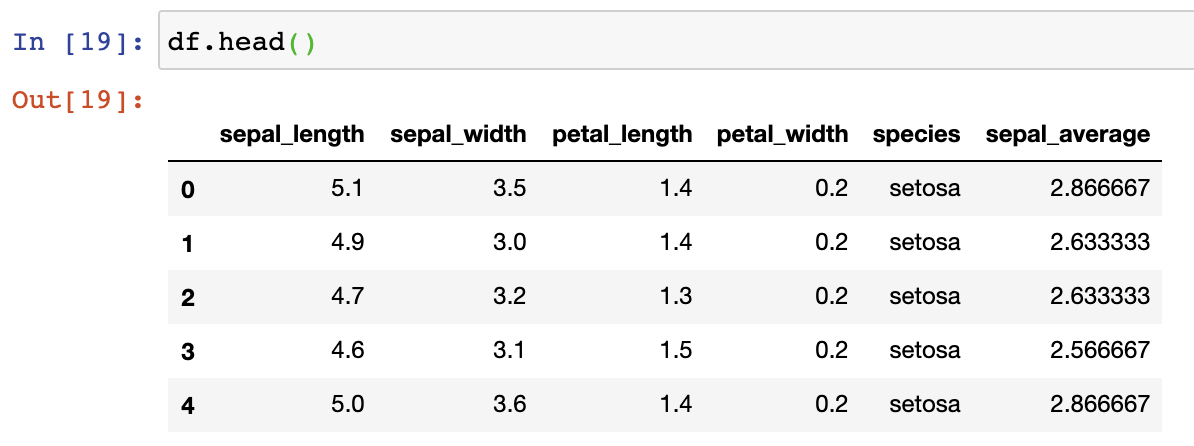Click the petal_width column header

(782, 134)
